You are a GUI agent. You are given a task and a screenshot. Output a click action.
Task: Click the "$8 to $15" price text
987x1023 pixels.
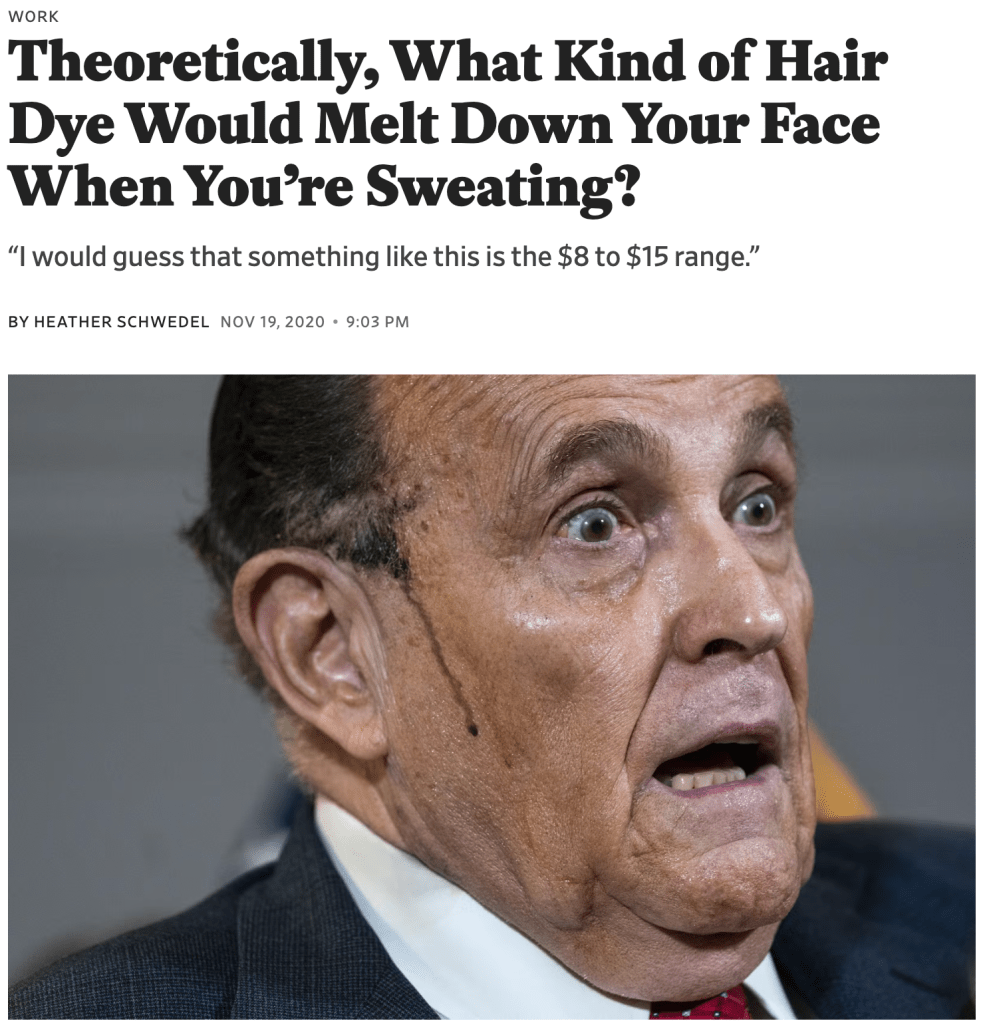point(613,258)
